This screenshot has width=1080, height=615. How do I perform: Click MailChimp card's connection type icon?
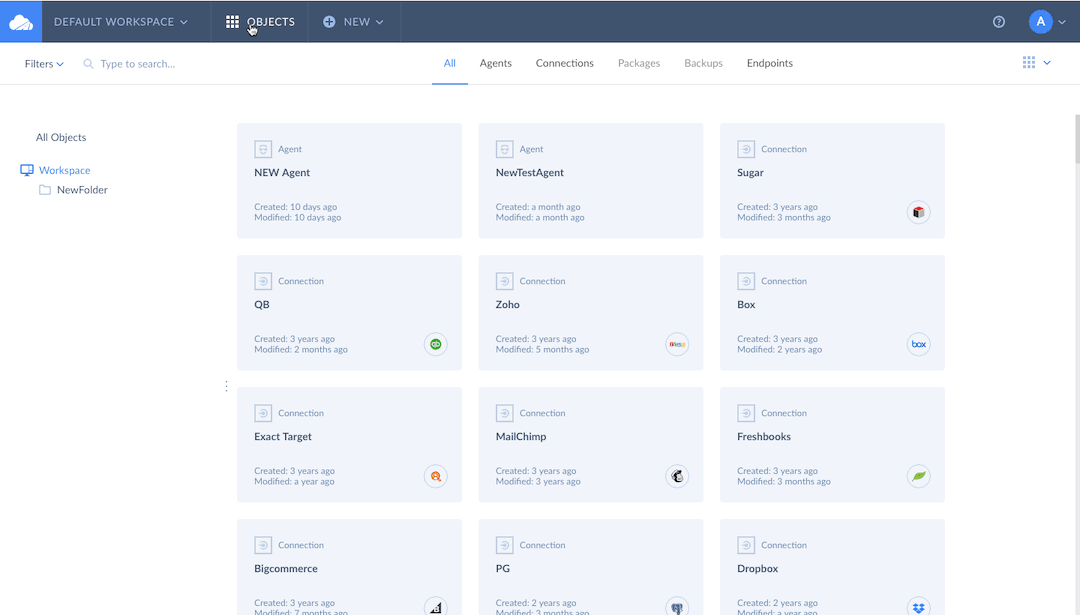[504, 413]
